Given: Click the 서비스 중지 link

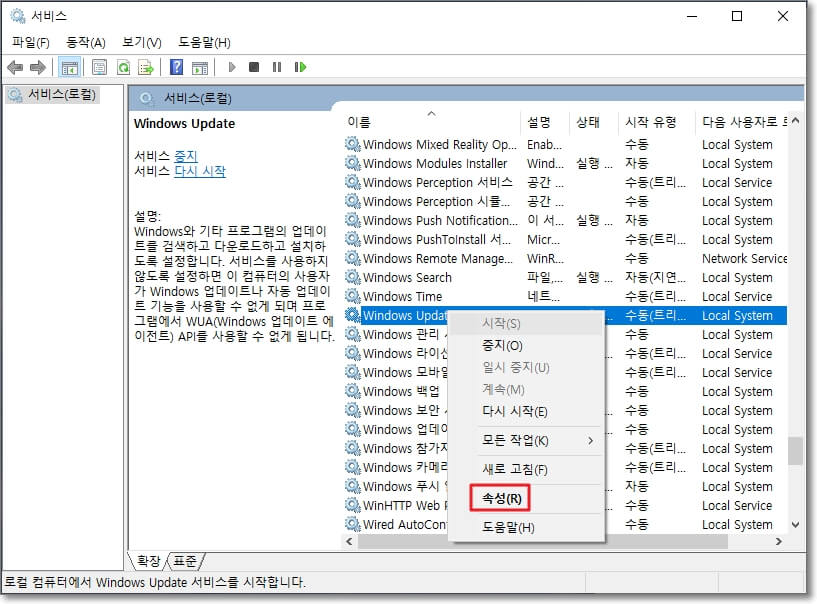Looking at the screenshot, I should [185, 156].
